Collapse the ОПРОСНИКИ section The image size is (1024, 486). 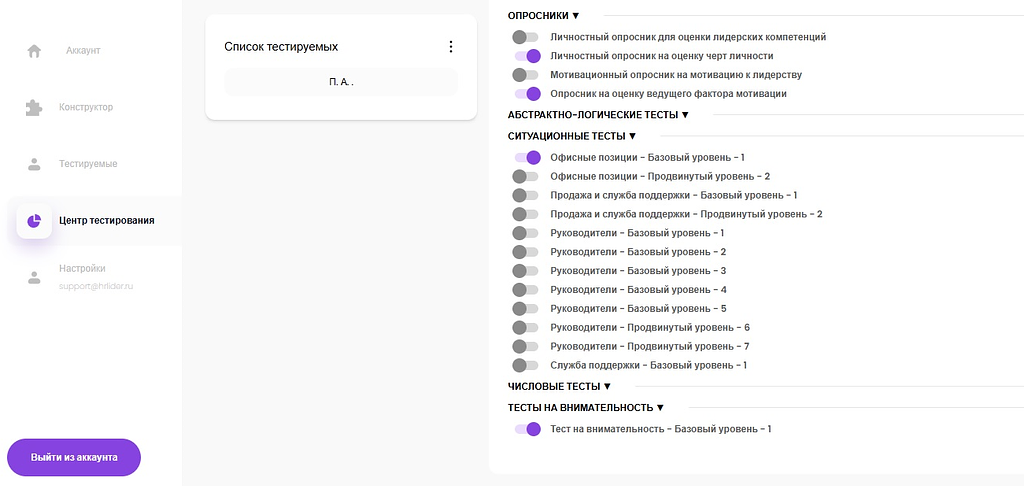[543, 16]
